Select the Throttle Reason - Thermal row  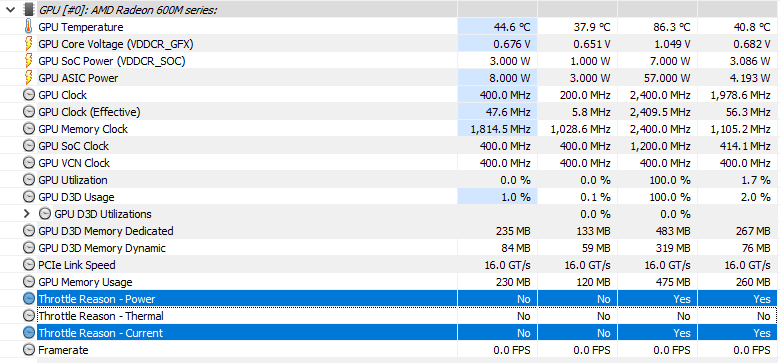pos(390,316)
